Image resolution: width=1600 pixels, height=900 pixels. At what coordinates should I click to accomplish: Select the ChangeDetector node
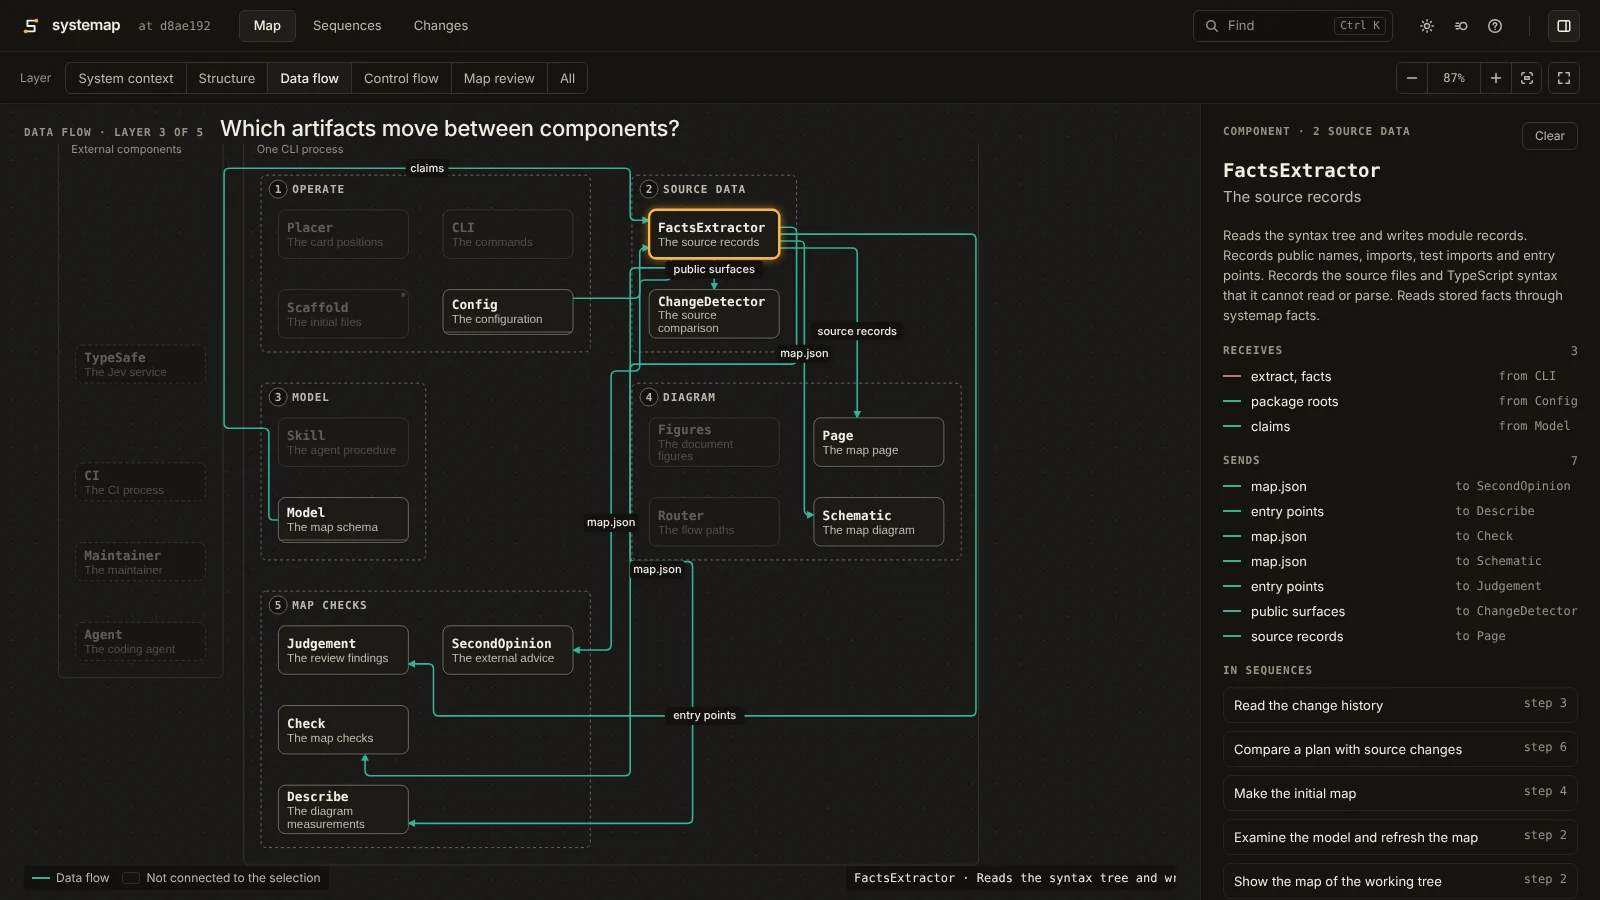click(714, 314)
